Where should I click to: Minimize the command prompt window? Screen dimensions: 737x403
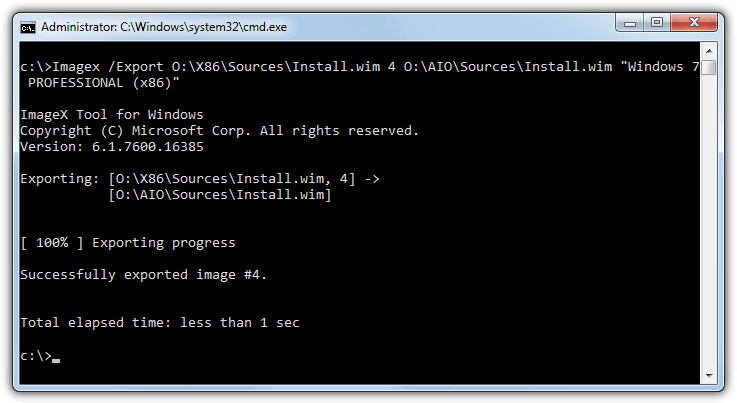630,23
